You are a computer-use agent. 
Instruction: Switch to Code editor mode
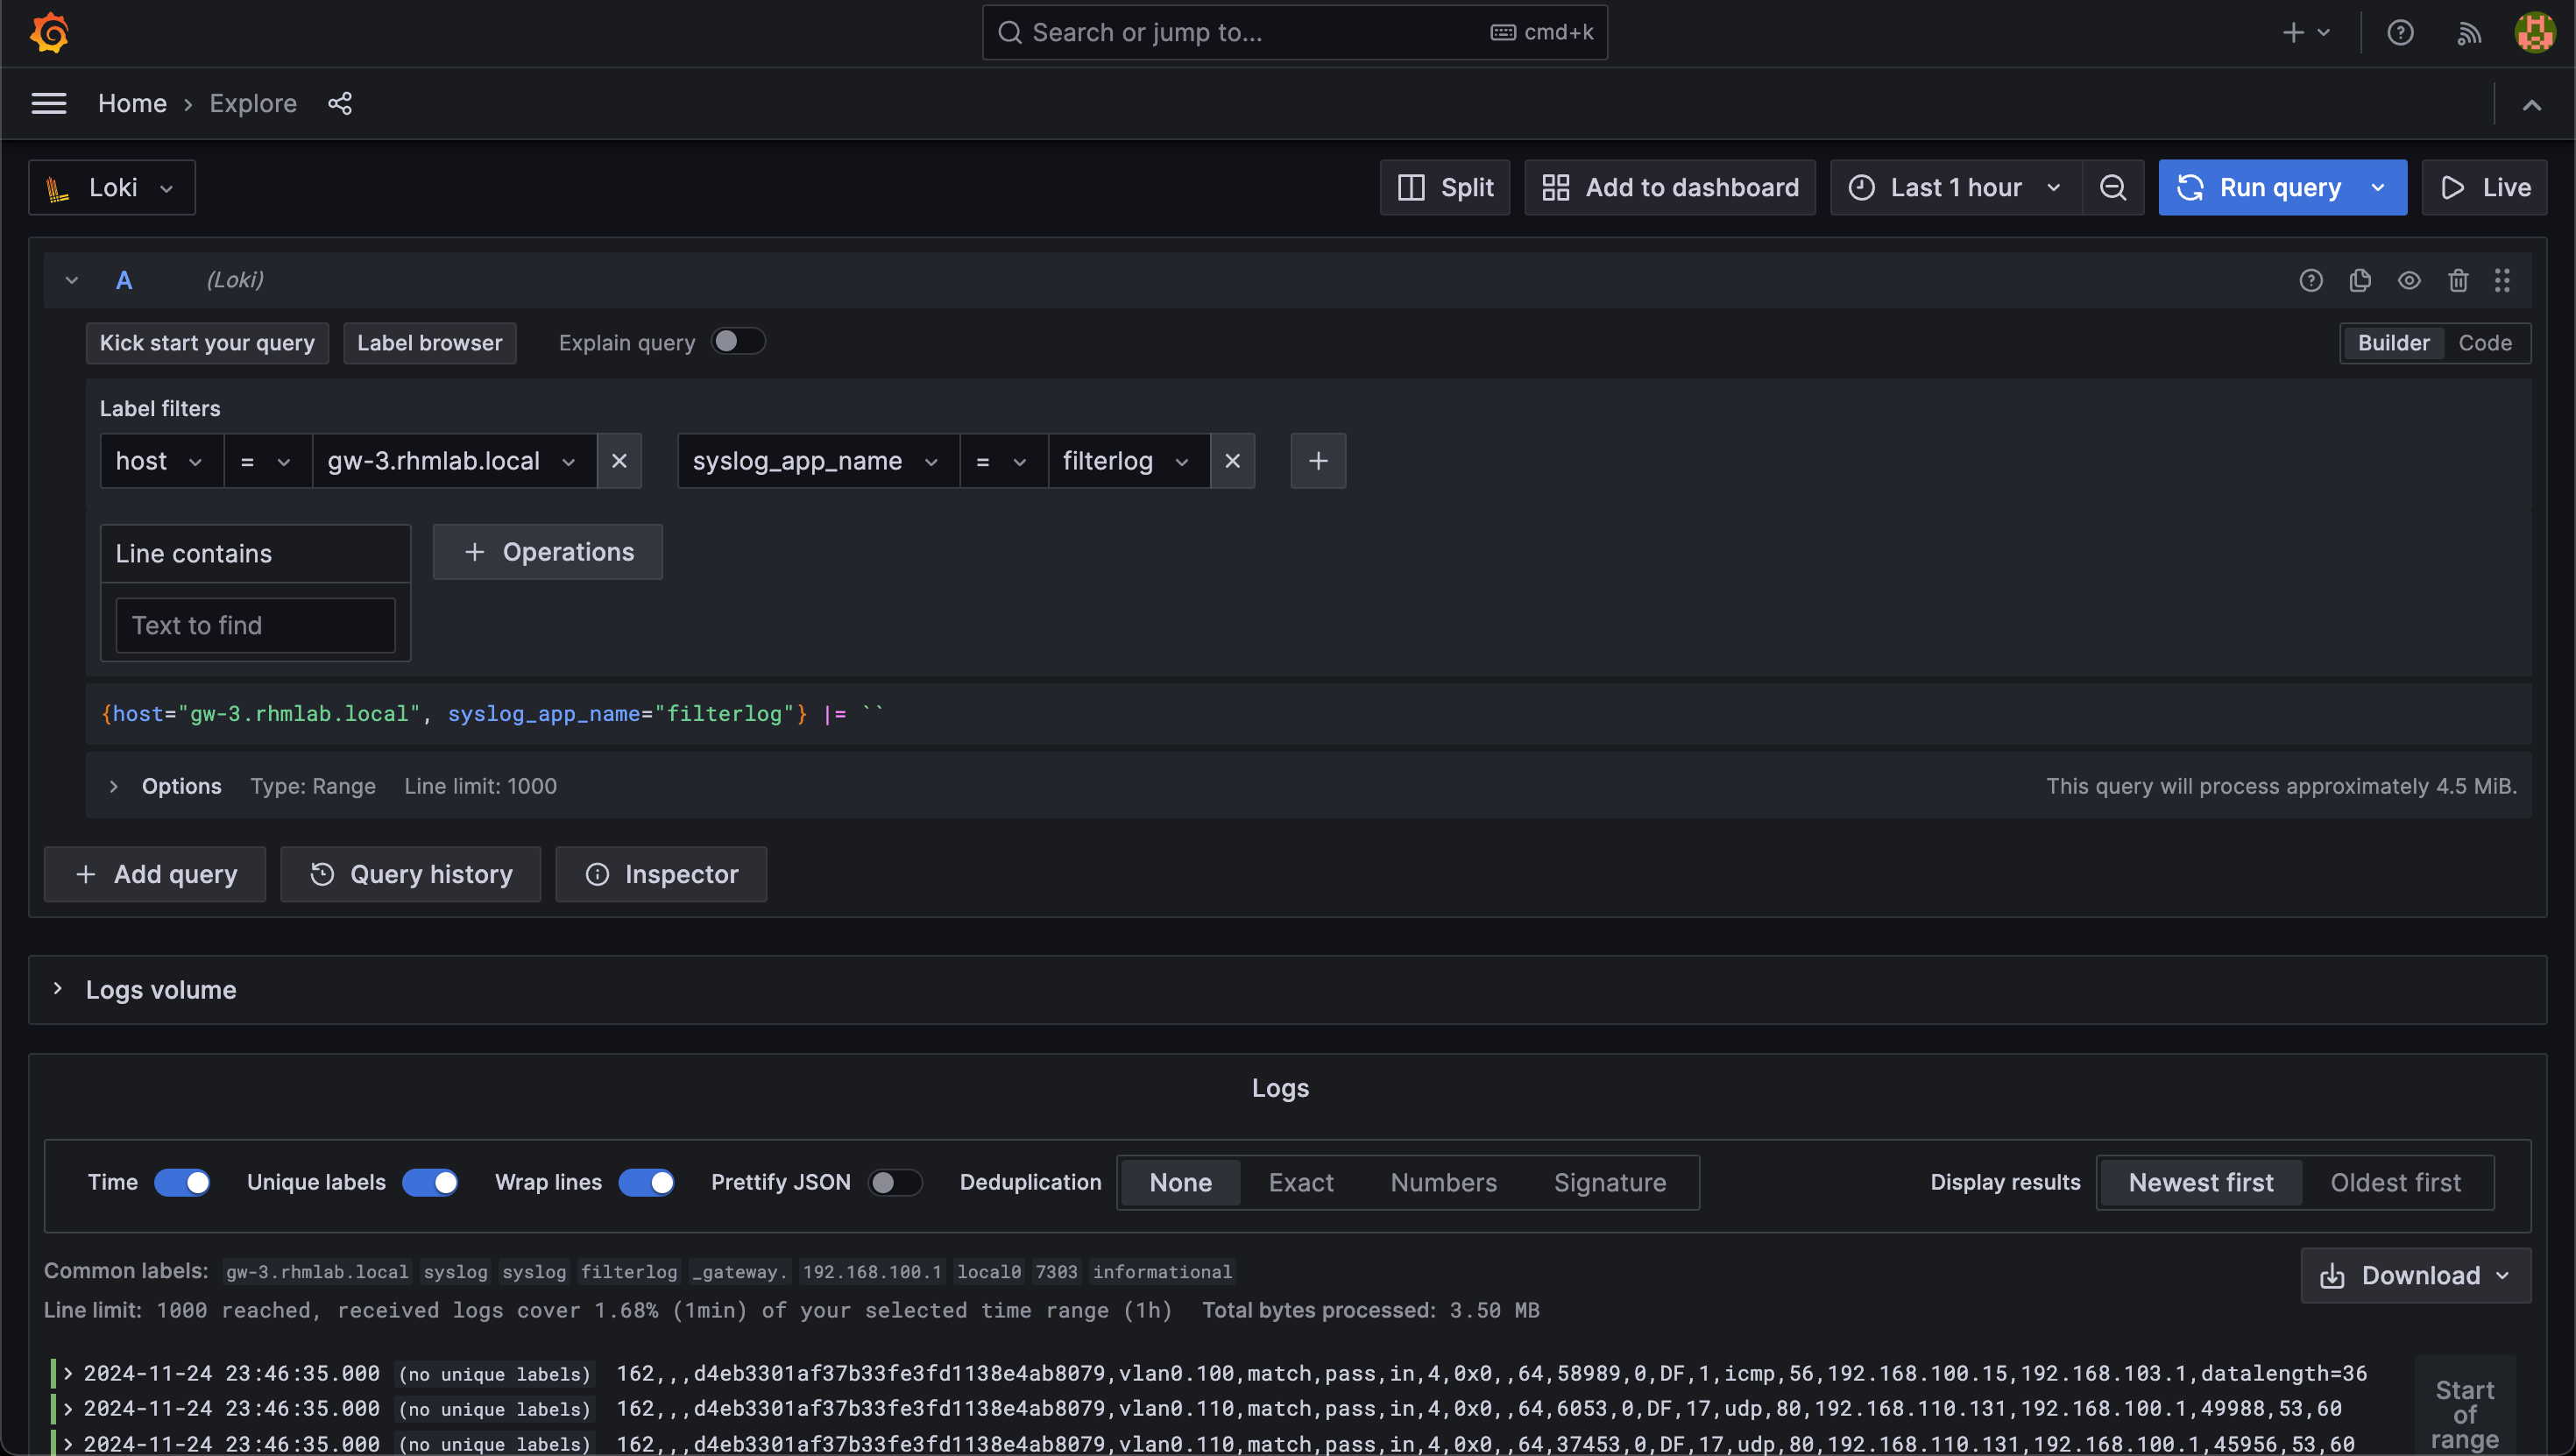[x=2484, y=343]
